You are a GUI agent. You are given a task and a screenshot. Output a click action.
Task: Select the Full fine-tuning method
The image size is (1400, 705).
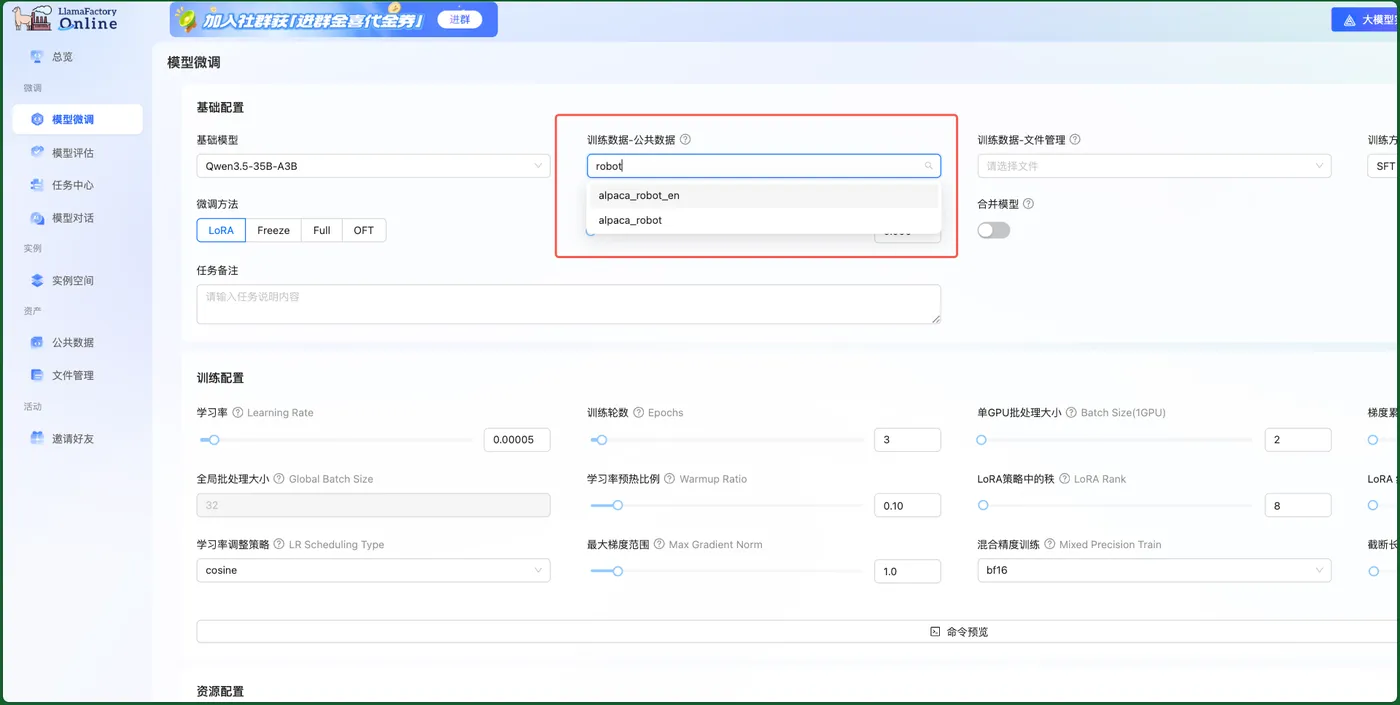[321, 230]
